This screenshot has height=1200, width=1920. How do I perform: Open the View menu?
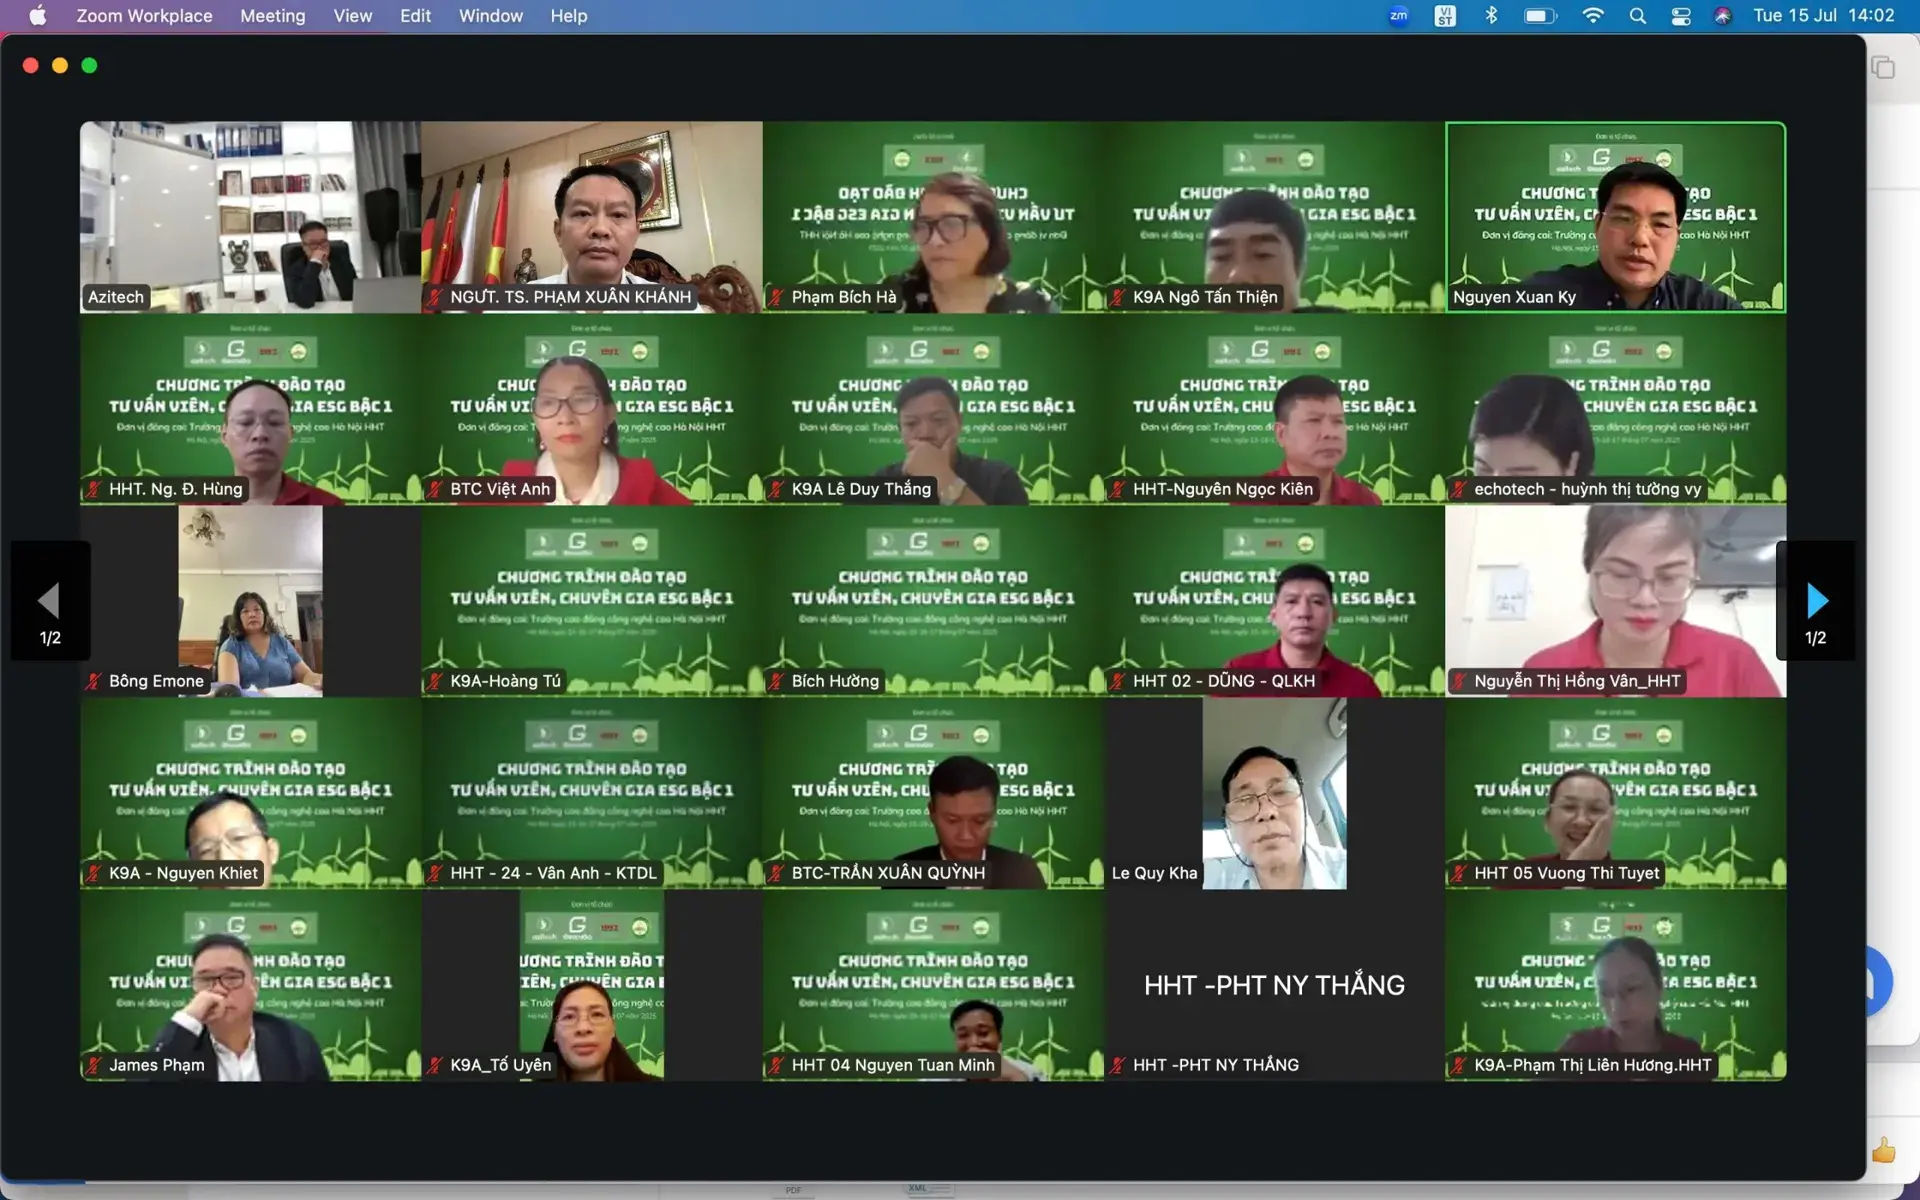coord(352,16)
